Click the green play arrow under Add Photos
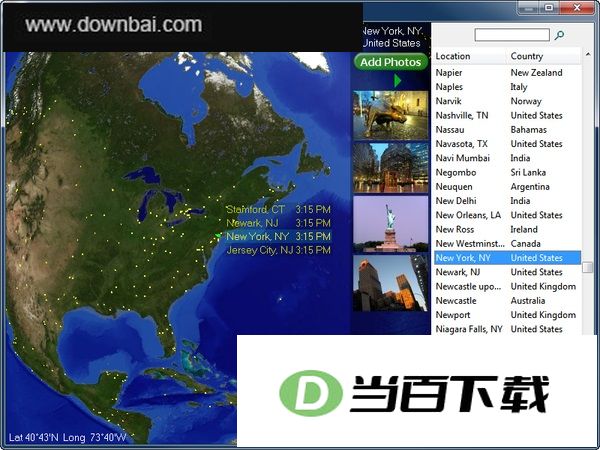Viewport: 600px width, 450px height. pyautogui.click(x=398, y=80)
